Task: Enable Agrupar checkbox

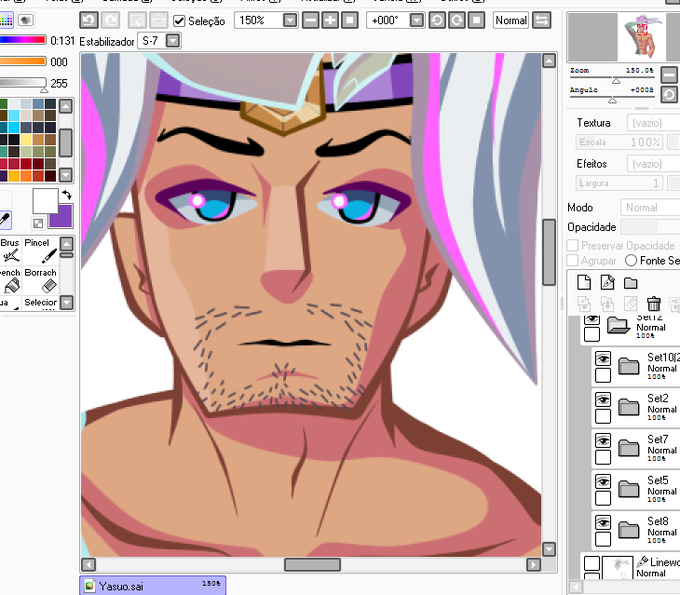Action: coord(572,260)
